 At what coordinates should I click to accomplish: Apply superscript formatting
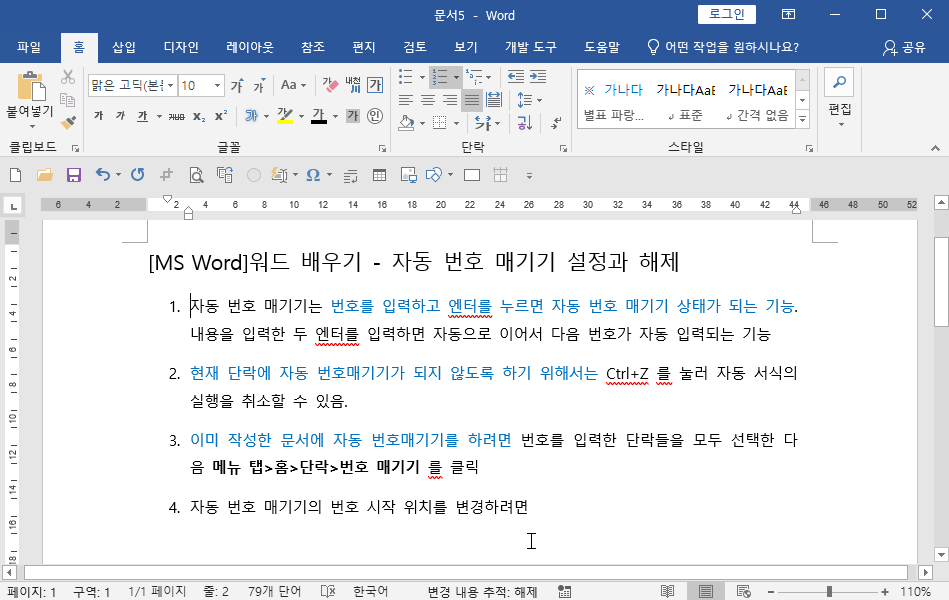[221, 116]
